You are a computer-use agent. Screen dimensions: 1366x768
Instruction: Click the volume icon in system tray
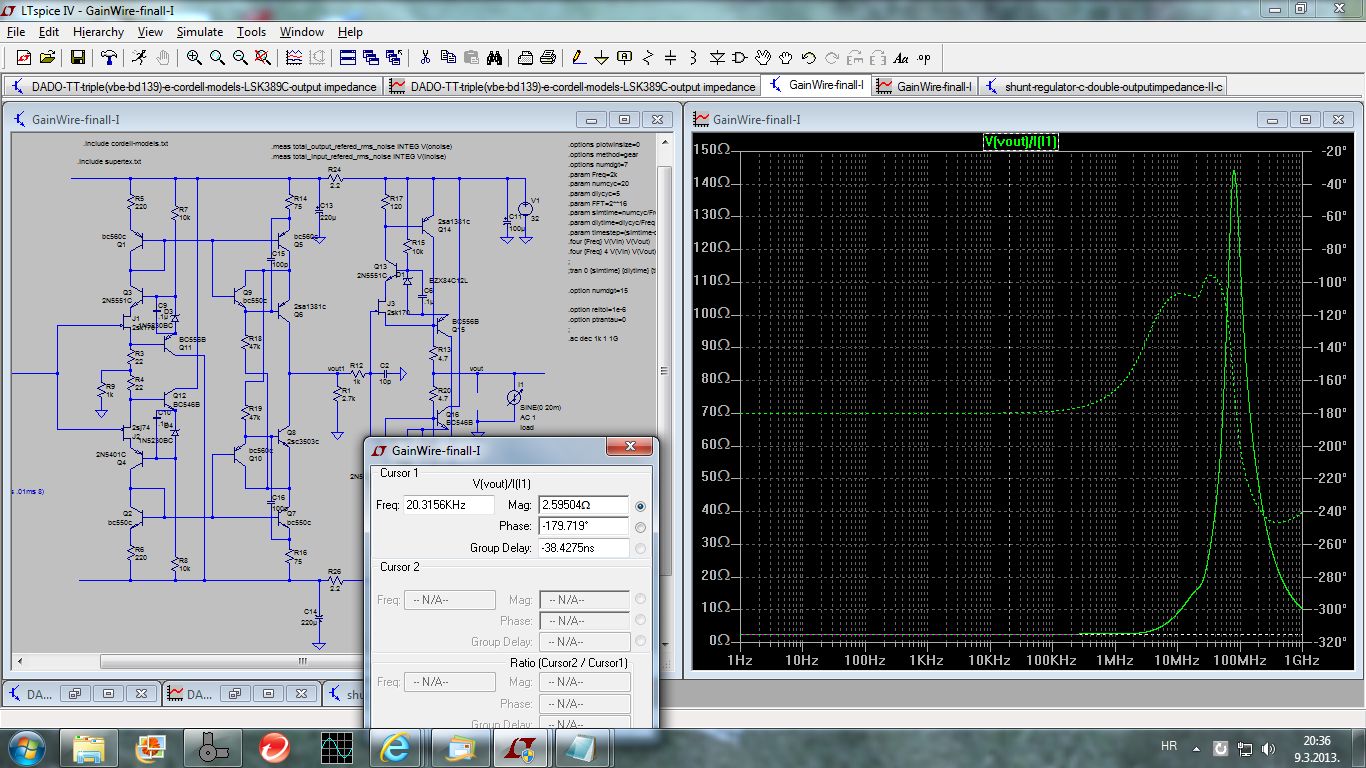coord(1270,748)
